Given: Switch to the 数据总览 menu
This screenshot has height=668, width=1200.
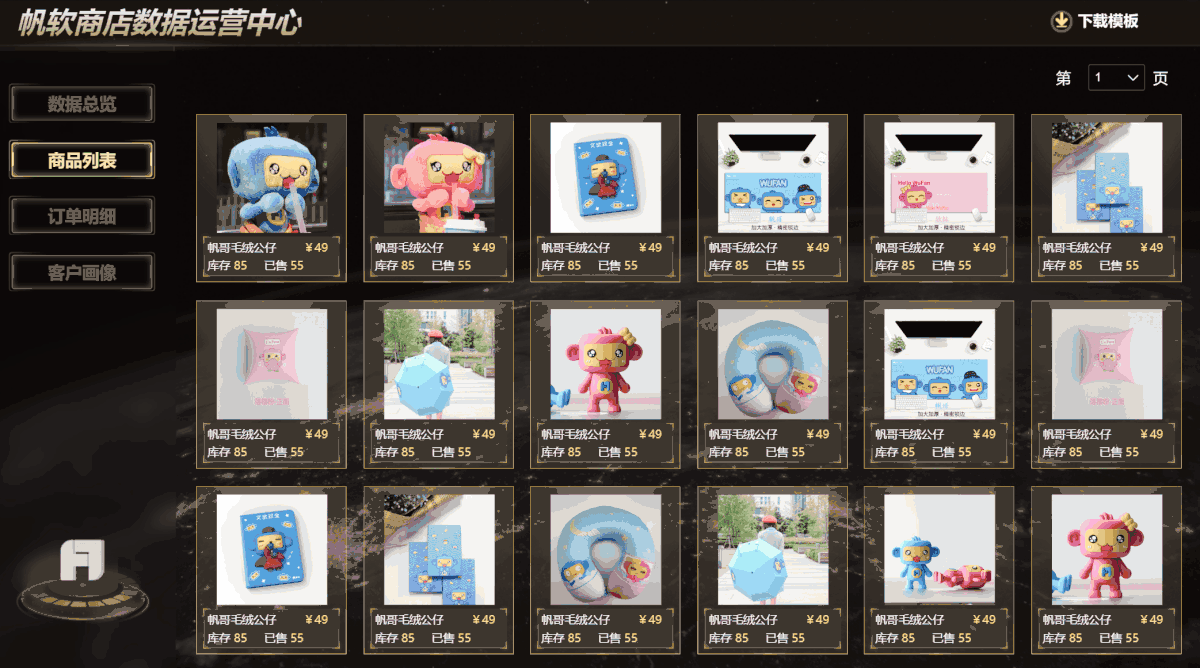Looking at the screenshot, I should click(82, 104).
